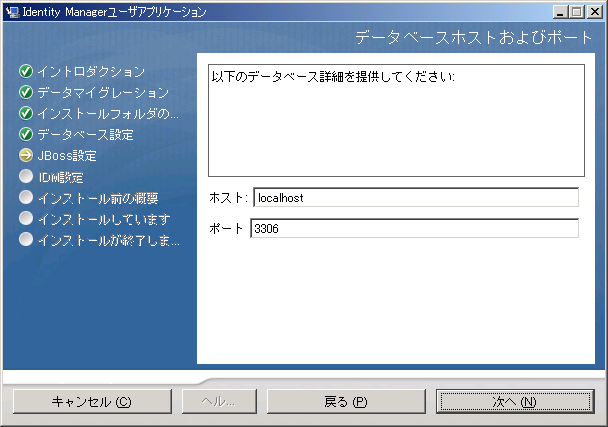Click the データベースホストおよびポート heading

click(x=474, y=37)
